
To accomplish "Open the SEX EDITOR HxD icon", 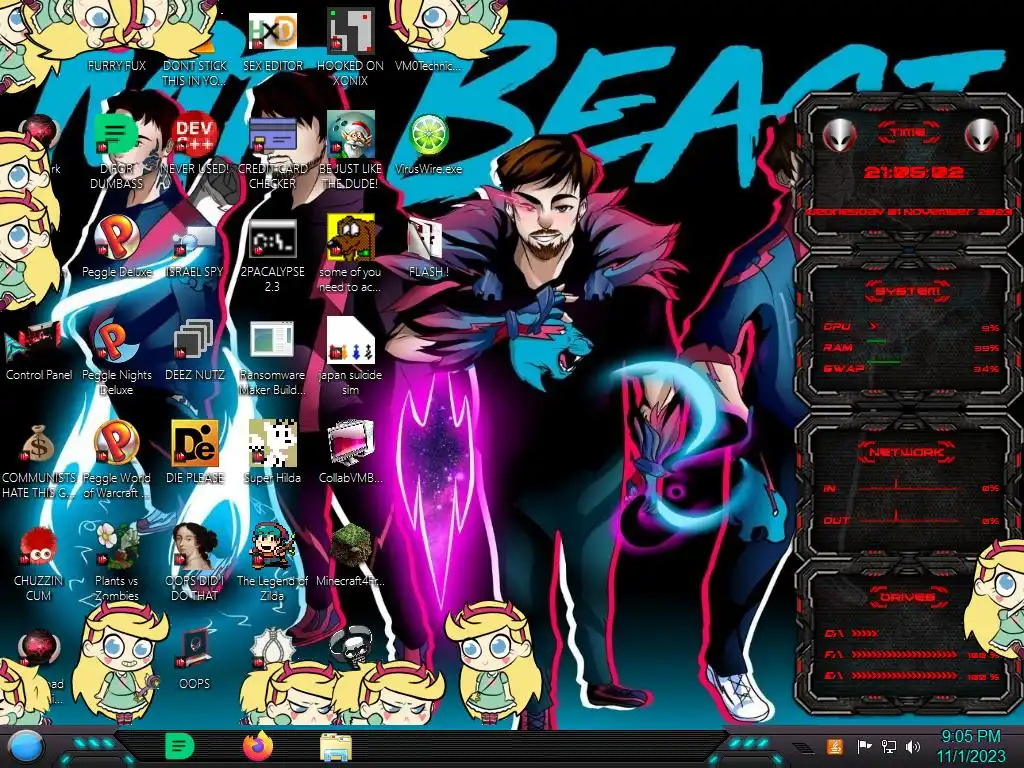I will (x=273, y=31).
